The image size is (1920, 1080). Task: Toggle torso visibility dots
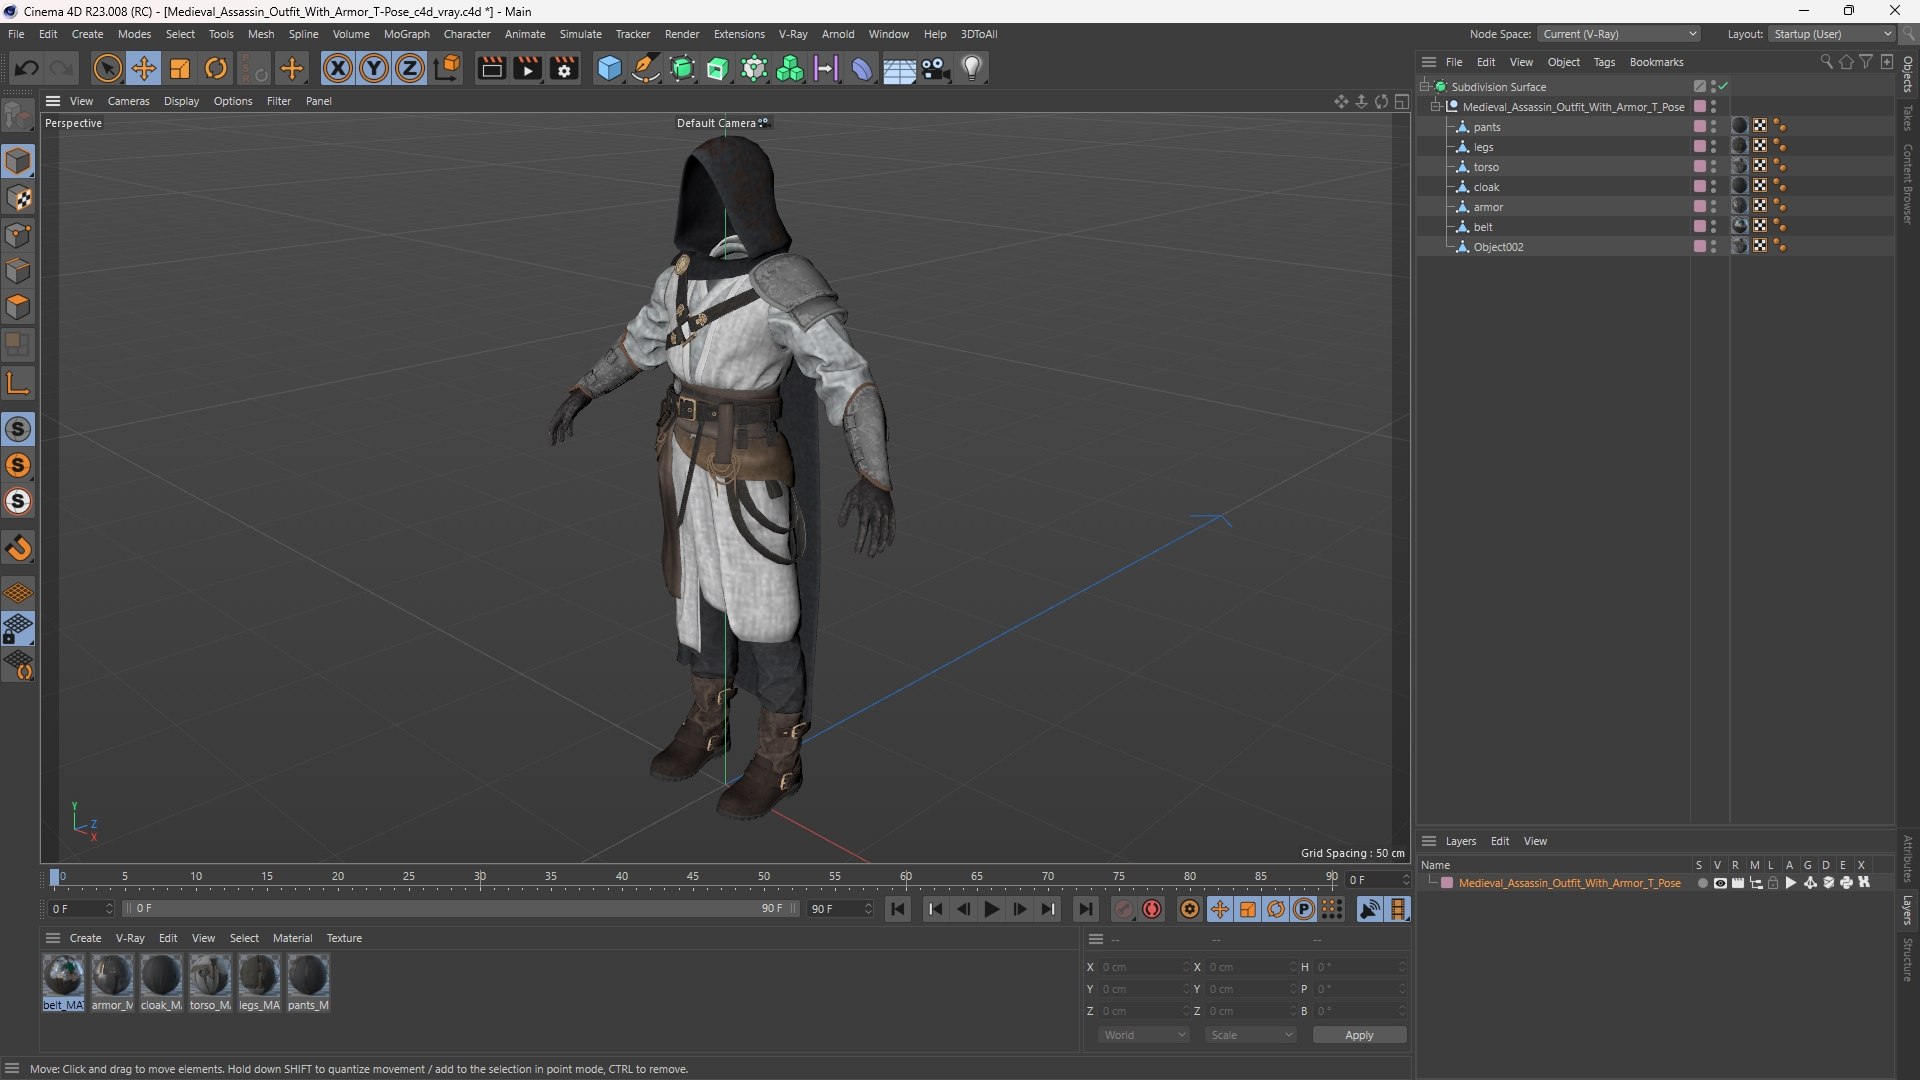[x=1713, y=167]
